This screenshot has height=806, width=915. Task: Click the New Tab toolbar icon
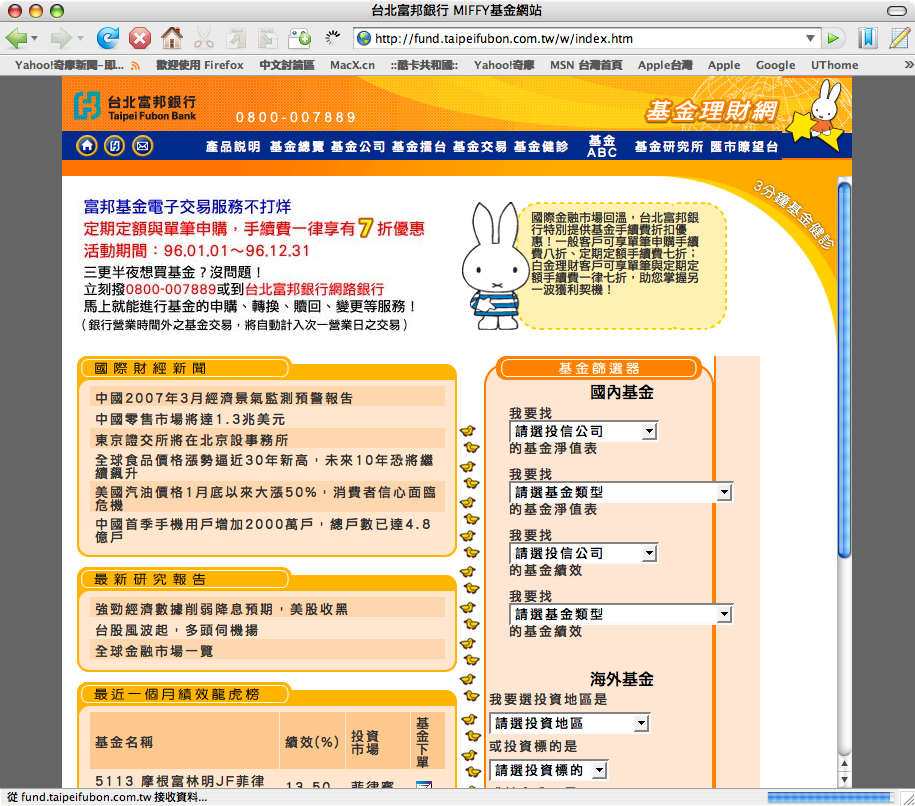click(300, 39)
